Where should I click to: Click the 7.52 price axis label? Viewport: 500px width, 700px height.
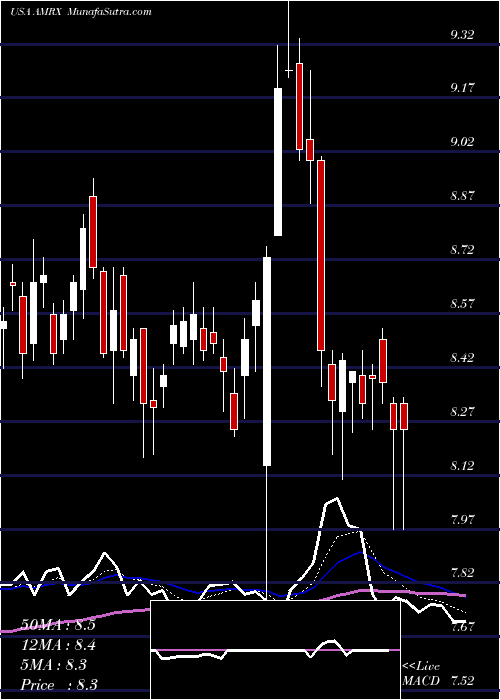[462, 681]
